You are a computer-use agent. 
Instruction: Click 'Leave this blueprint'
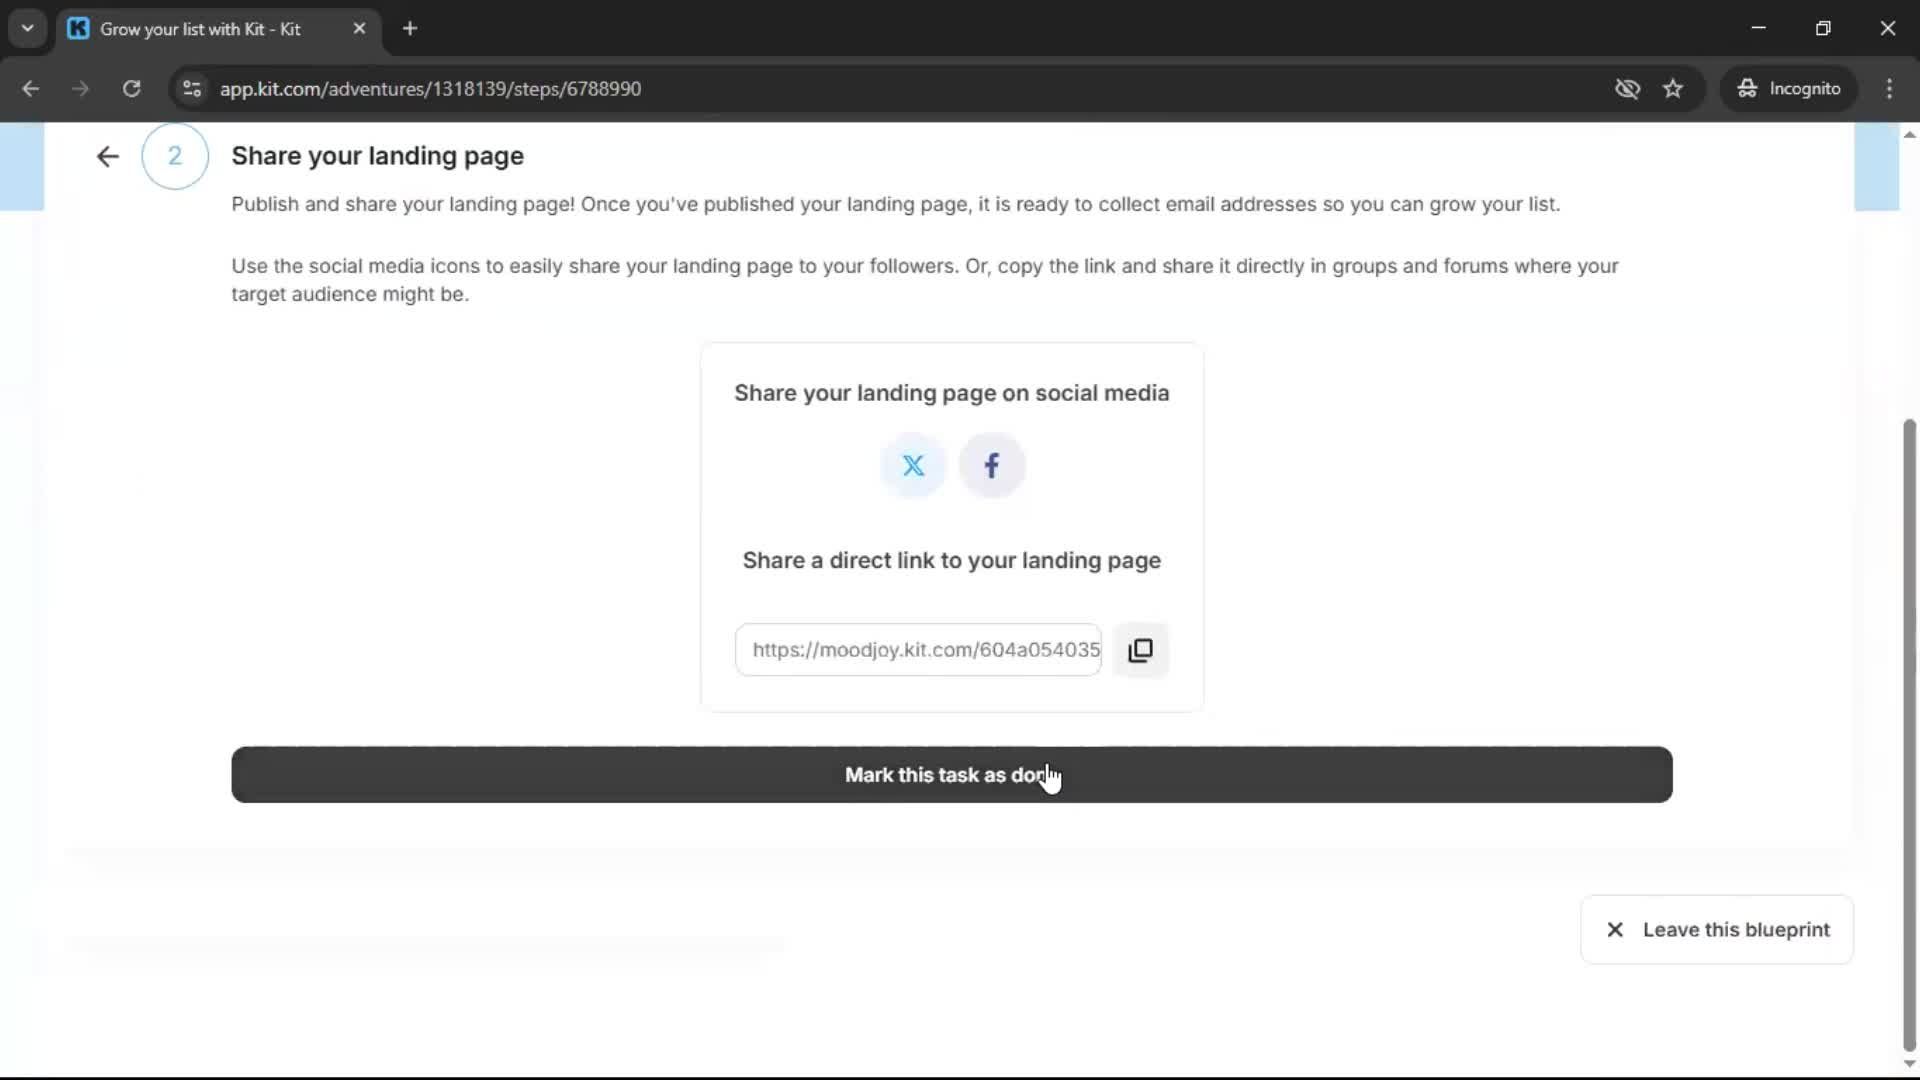[1738, 929]
